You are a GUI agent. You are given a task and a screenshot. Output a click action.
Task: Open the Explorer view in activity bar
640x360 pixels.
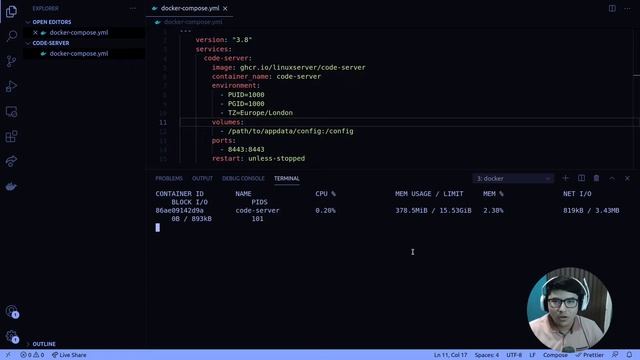(11, 11)
